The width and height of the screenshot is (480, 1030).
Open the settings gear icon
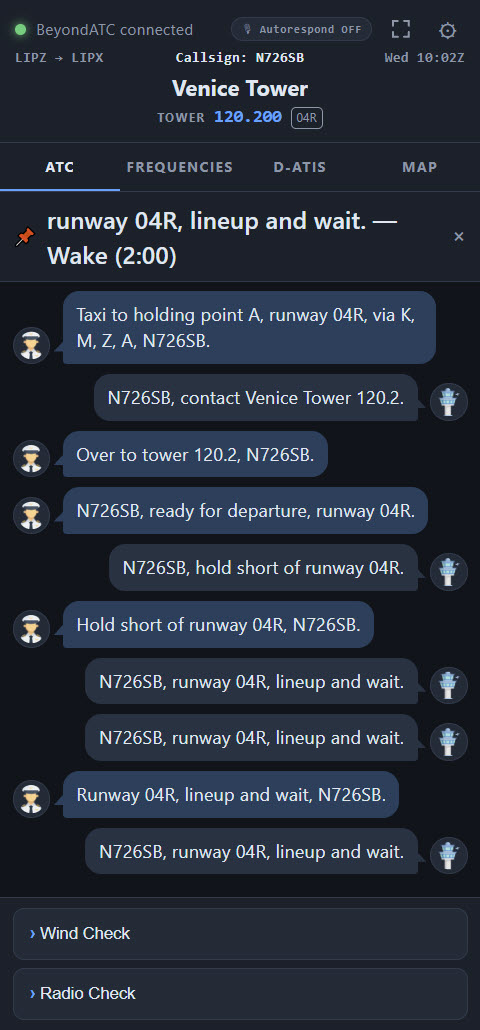pyautogui.click(x=447, y=30)
